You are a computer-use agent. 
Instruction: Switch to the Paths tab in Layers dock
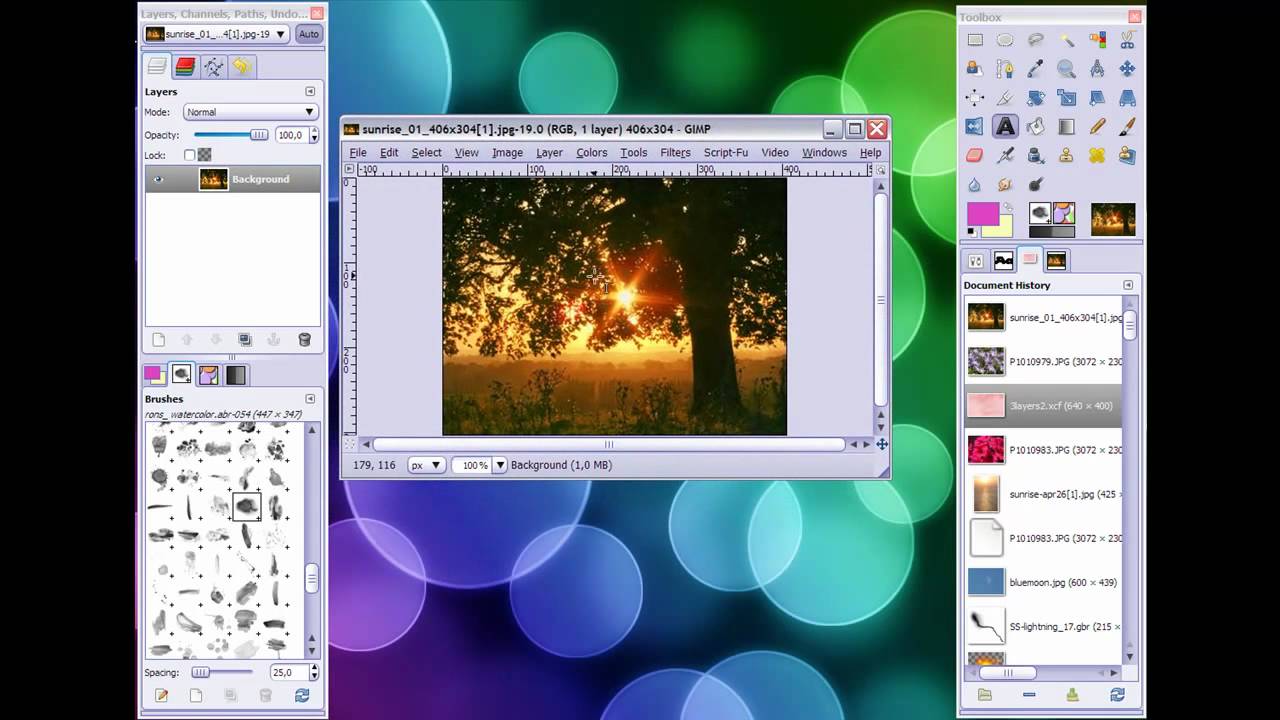213,67
